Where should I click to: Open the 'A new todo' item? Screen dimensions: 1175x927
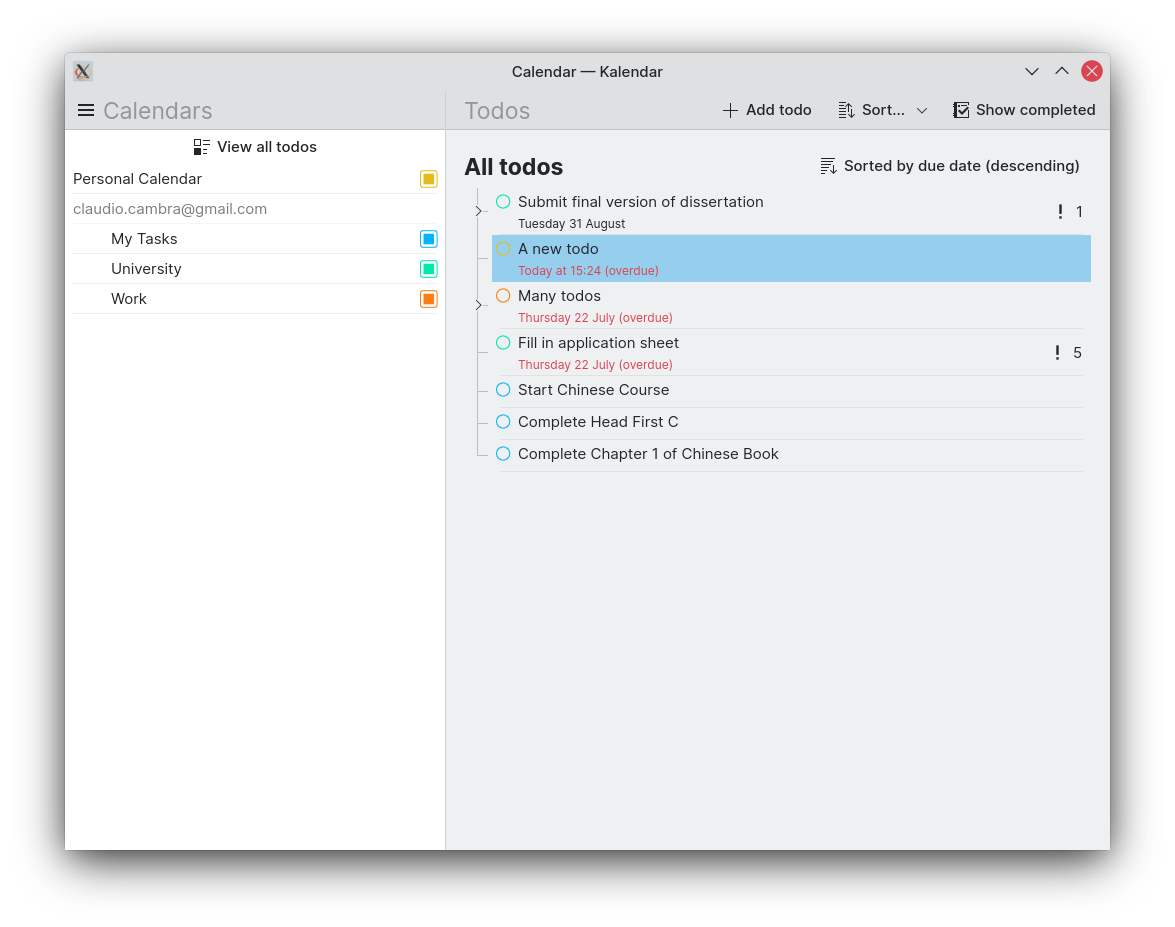pyautogui.click(x=791, y=259)
